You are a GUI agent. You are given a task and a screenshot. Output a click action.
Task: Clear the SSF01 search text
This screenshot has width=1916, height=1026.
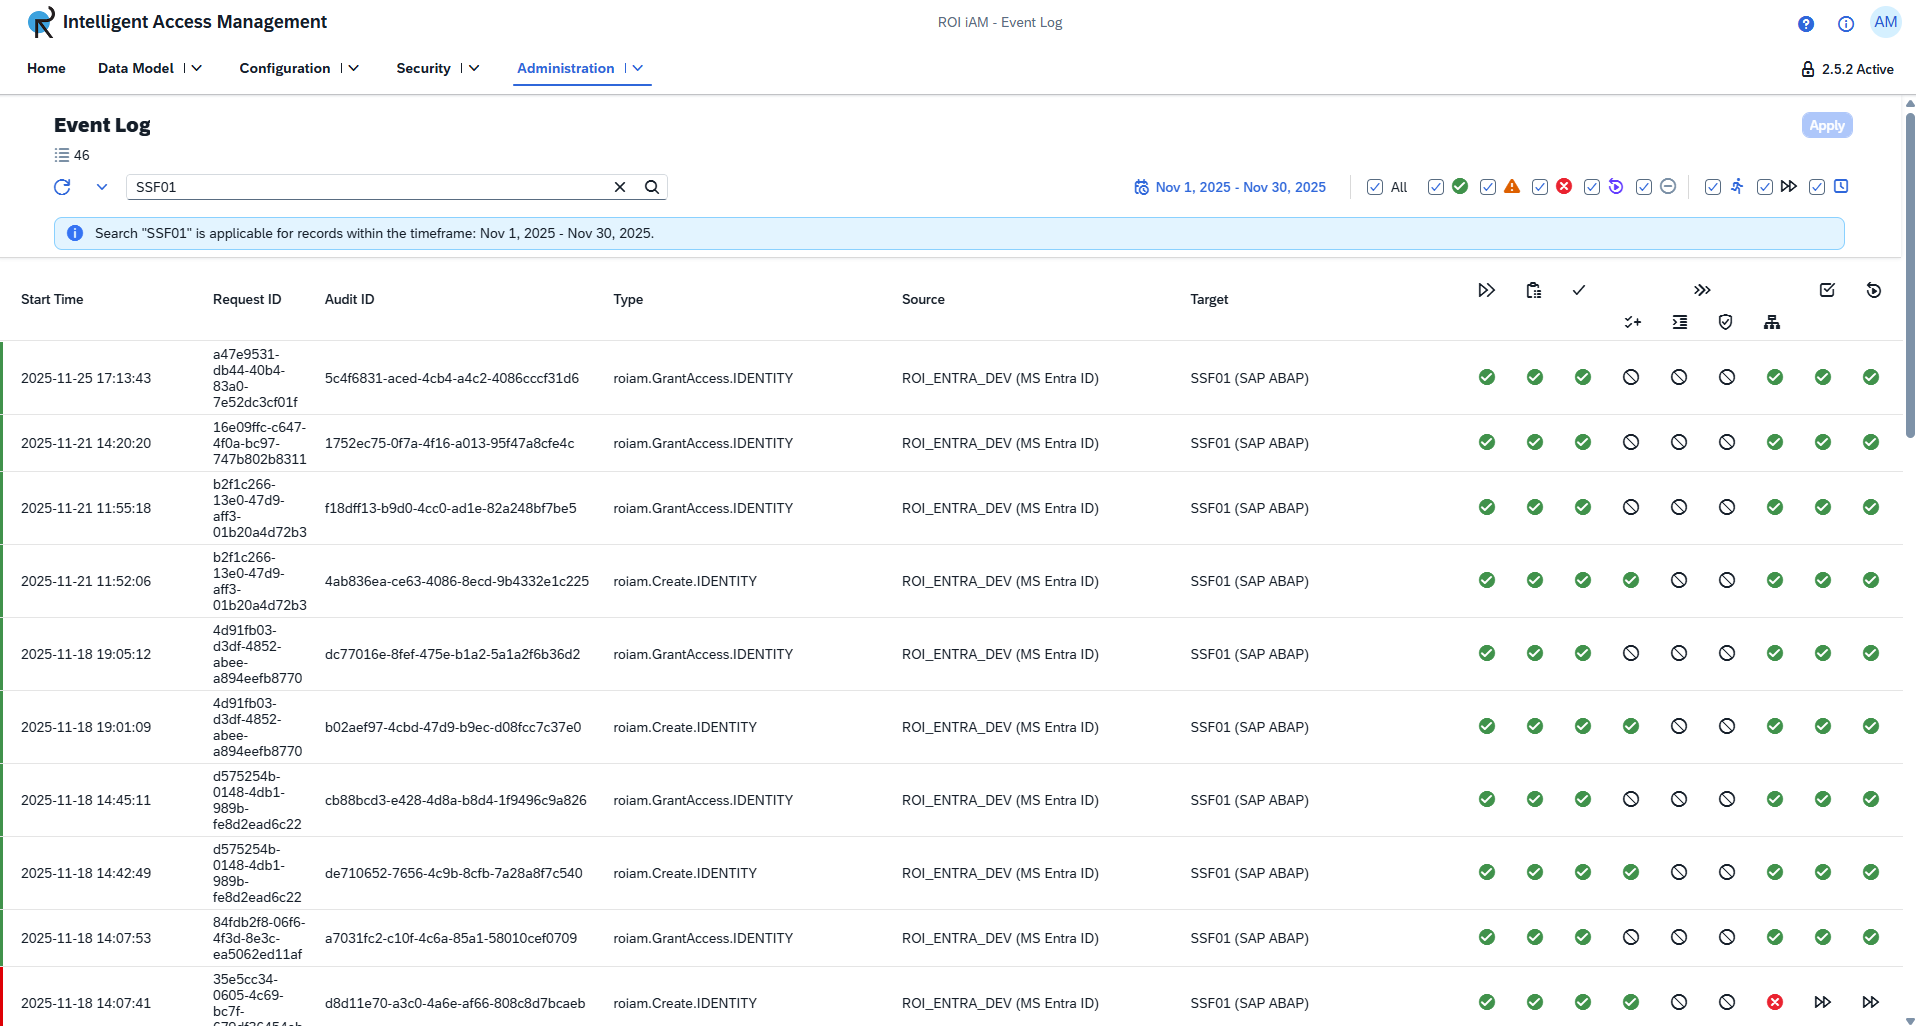tap(620, 187)
